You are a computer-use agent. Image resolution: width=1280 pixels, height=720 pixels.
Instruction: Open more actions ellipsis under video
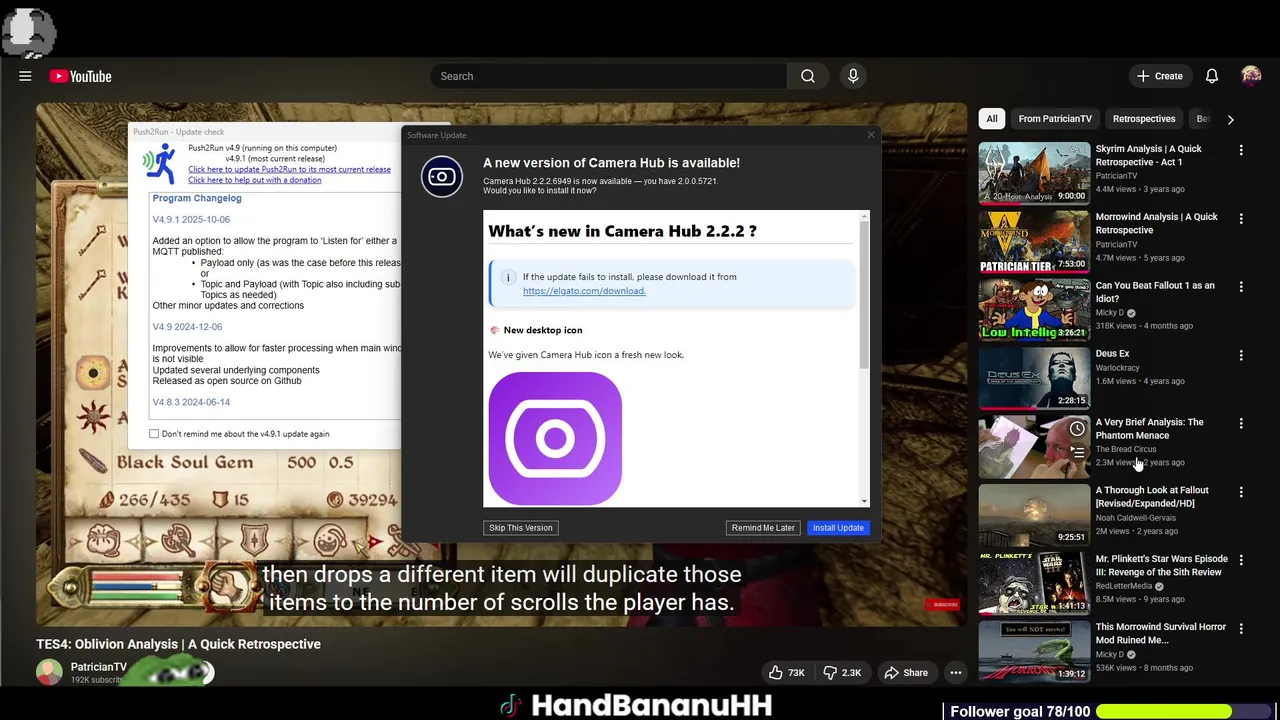tap(956, 673)
